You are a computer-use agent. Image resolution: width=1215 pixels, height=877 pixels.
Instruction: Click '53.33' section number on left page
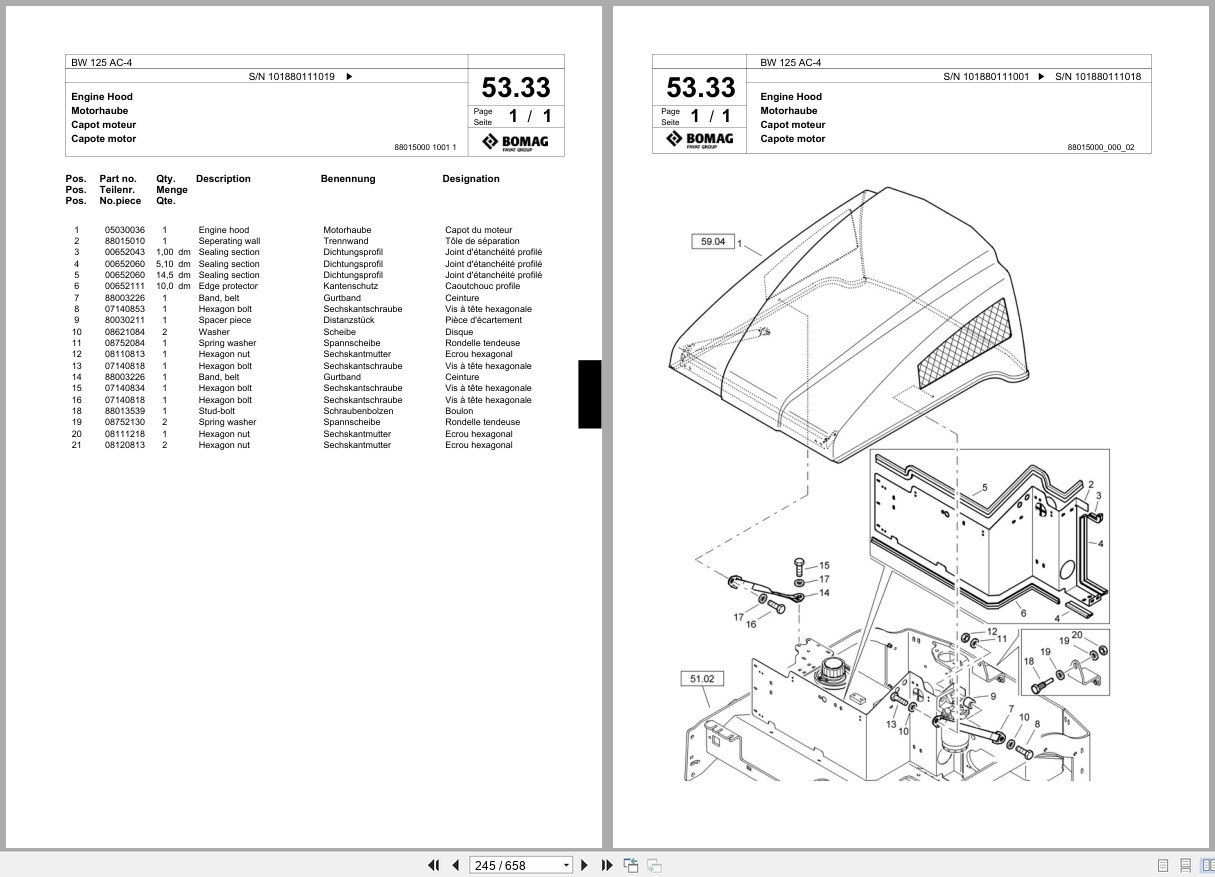click(516, 87)
